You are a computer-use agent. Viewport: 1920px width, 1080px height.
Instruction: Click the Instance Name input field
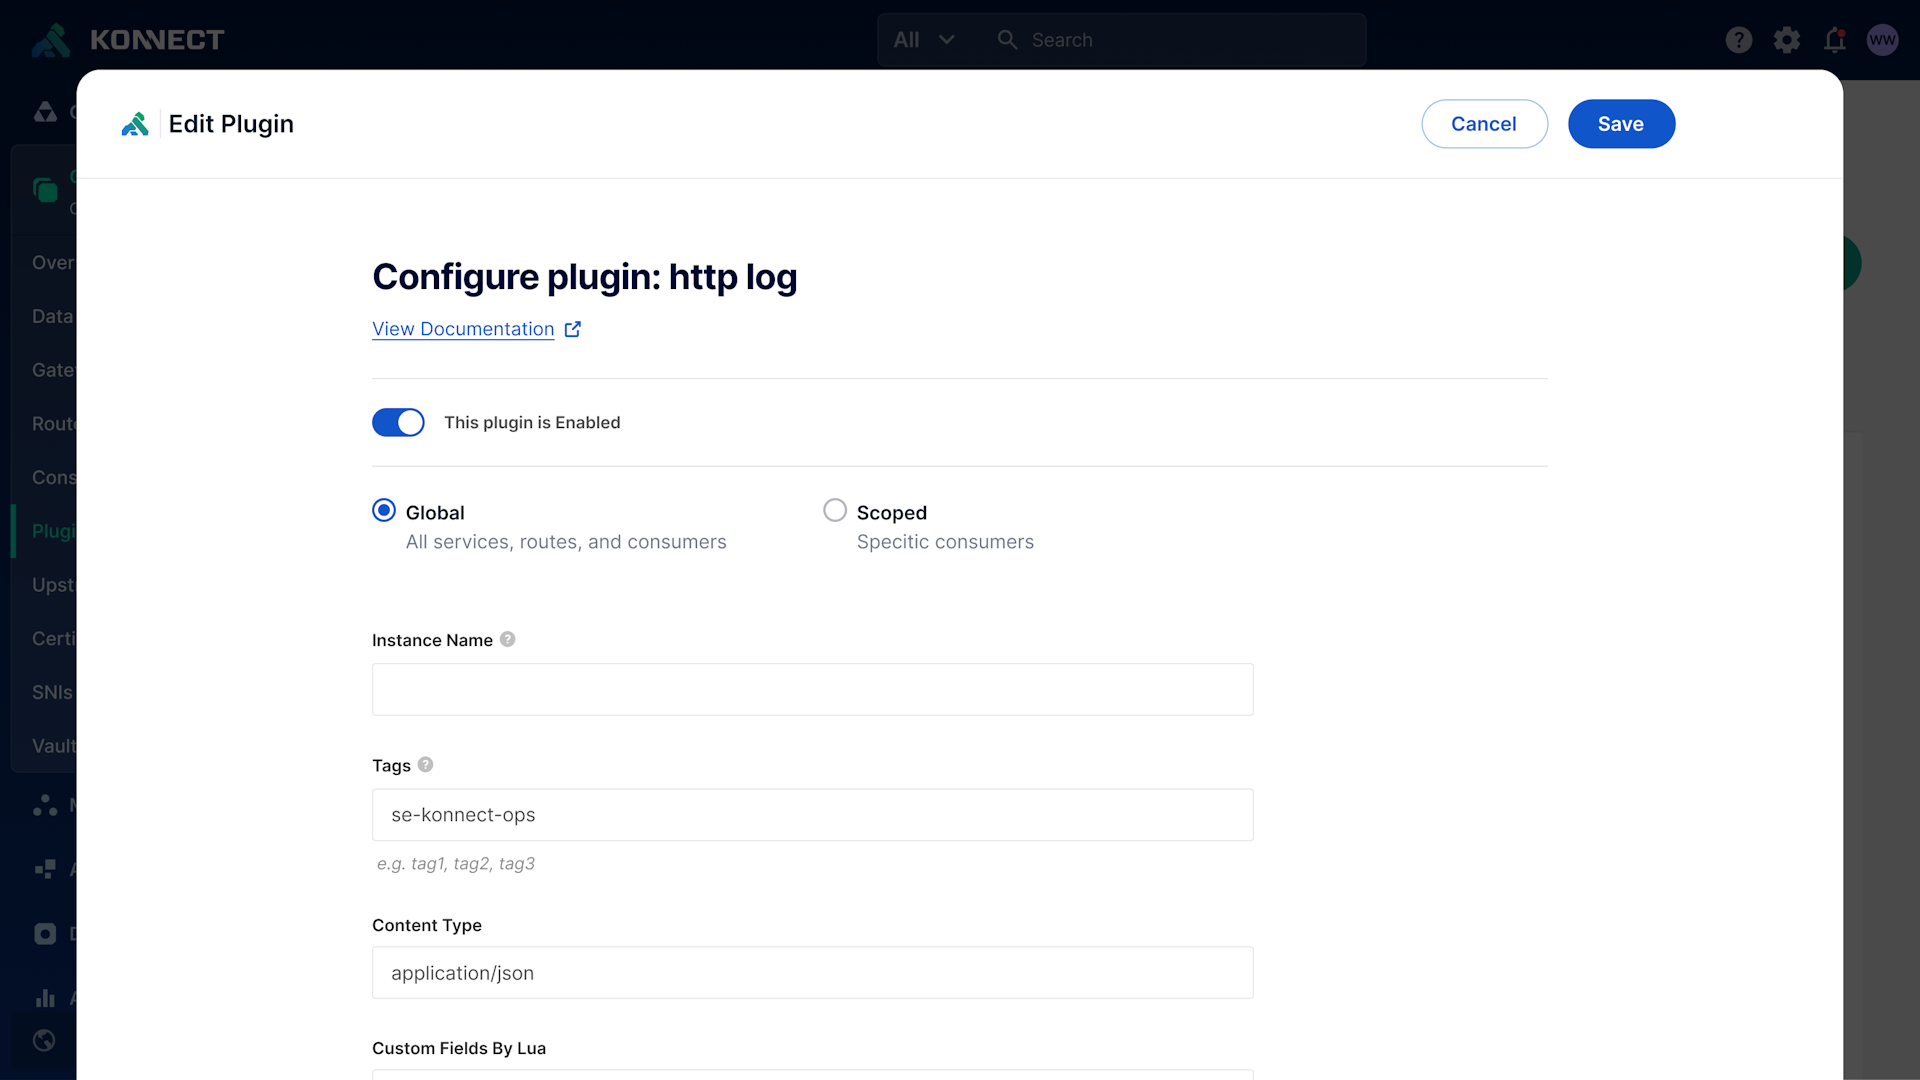coord(812,689)
